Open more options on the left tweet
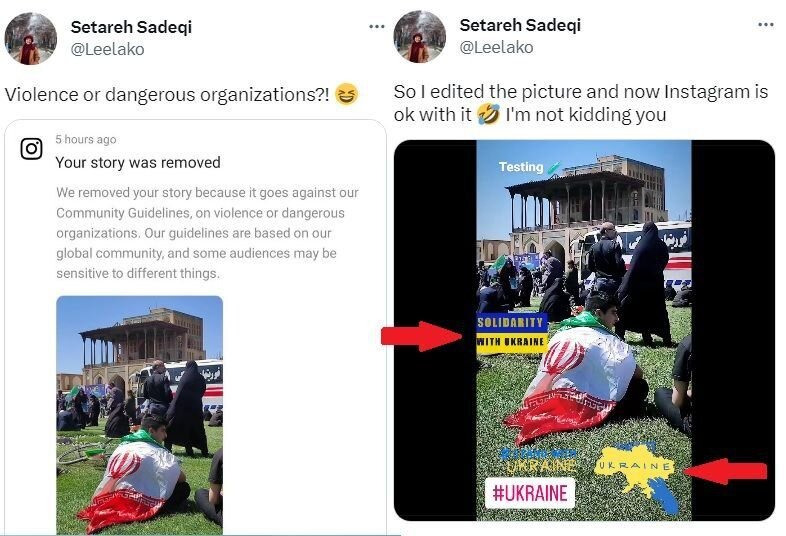 point(376,27)
